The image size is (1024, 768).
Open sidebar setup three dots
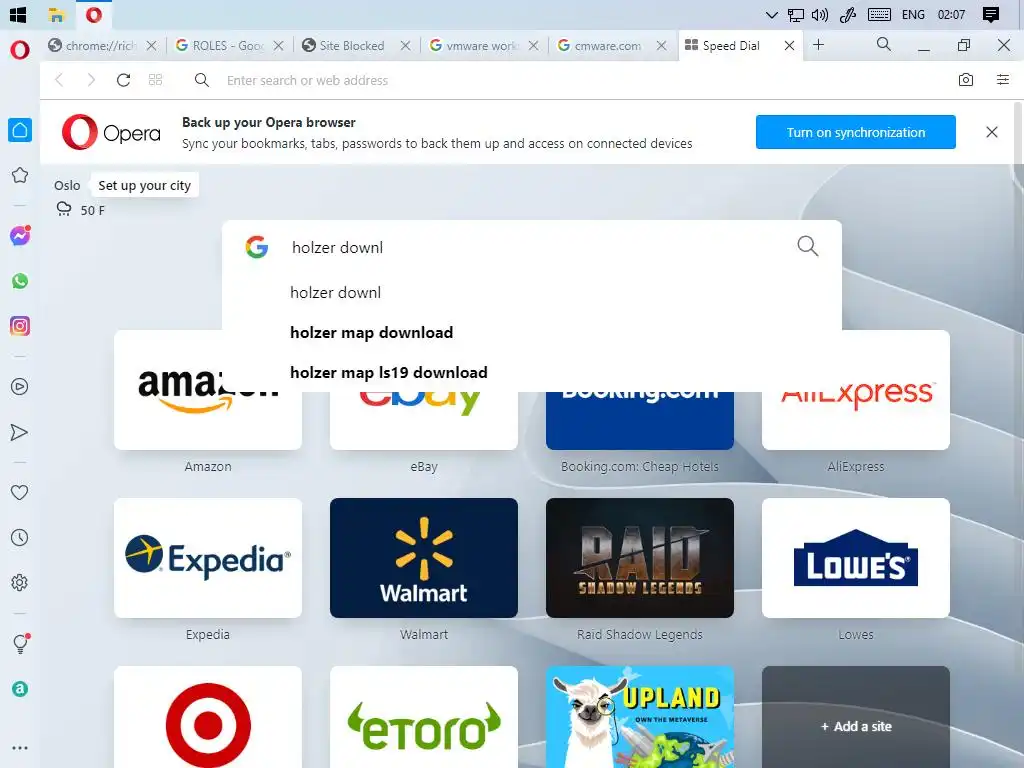(20, 748)
